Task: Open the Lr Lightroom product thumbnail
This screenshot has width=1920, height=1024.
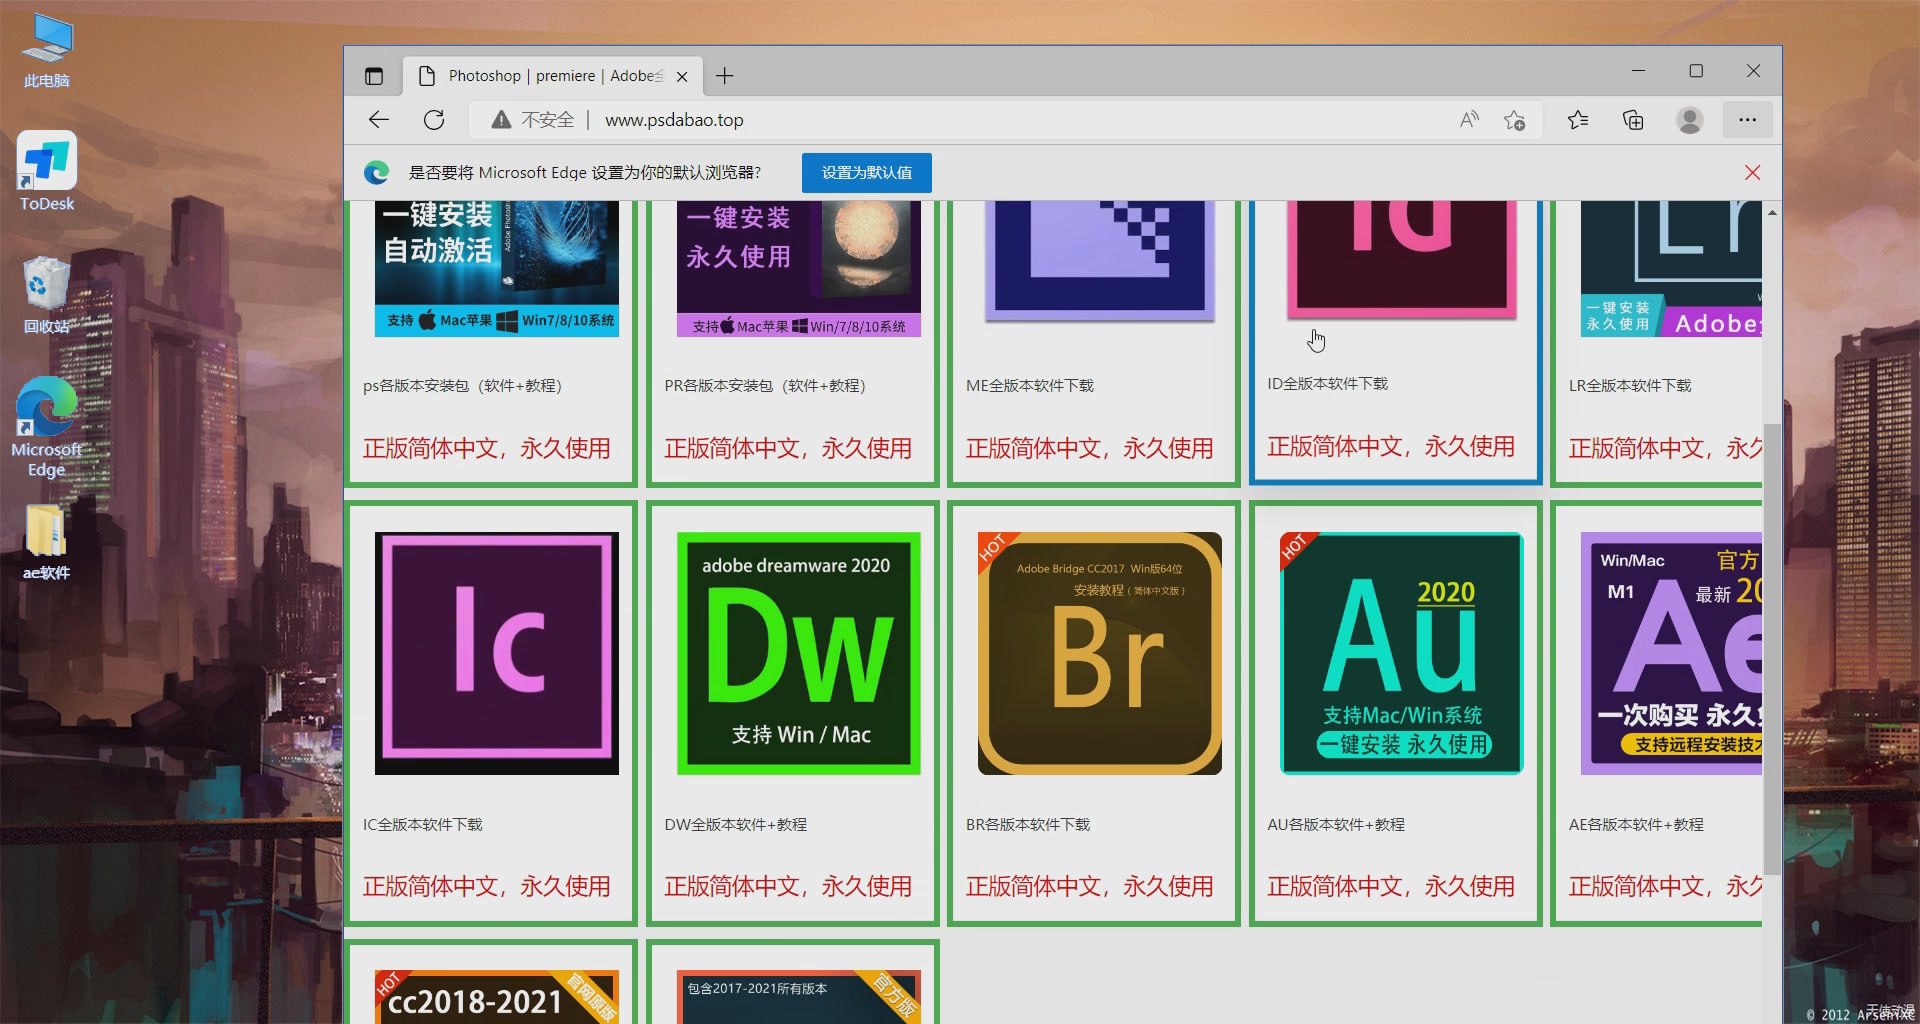Action: tap(1671, 268)
